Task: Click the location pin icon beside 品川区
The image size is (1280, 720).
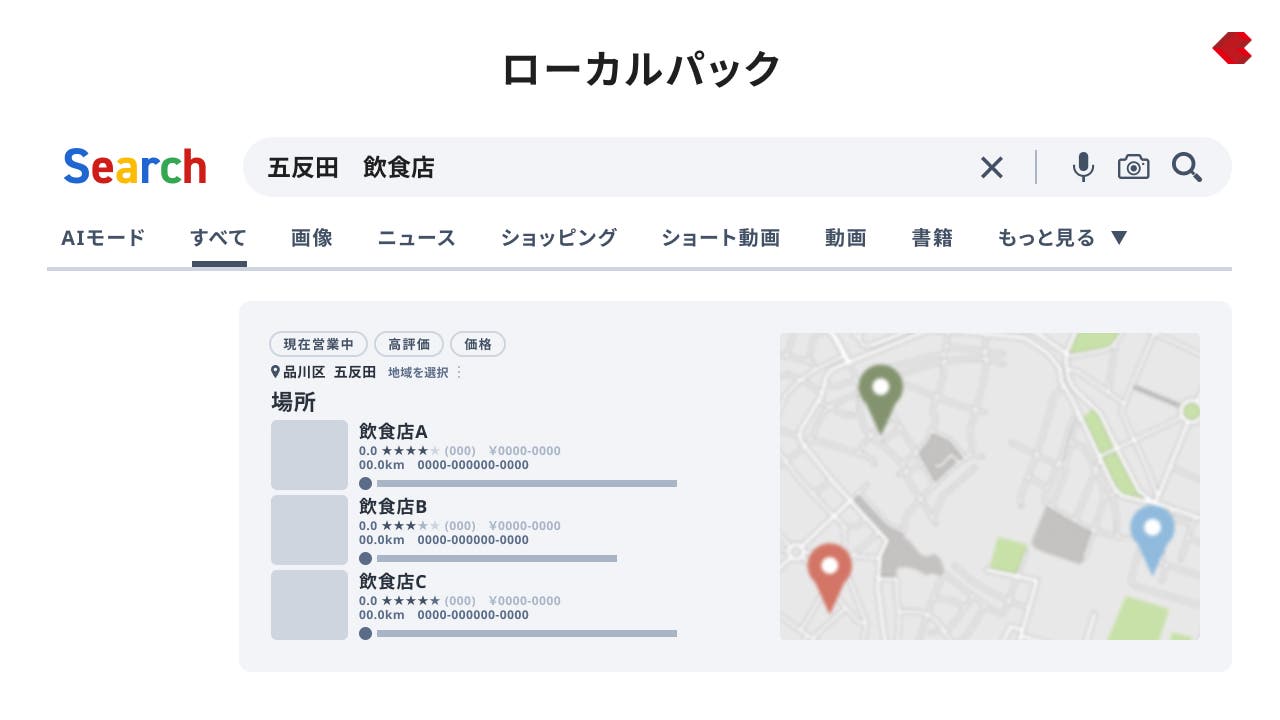Action: (276, 372)
